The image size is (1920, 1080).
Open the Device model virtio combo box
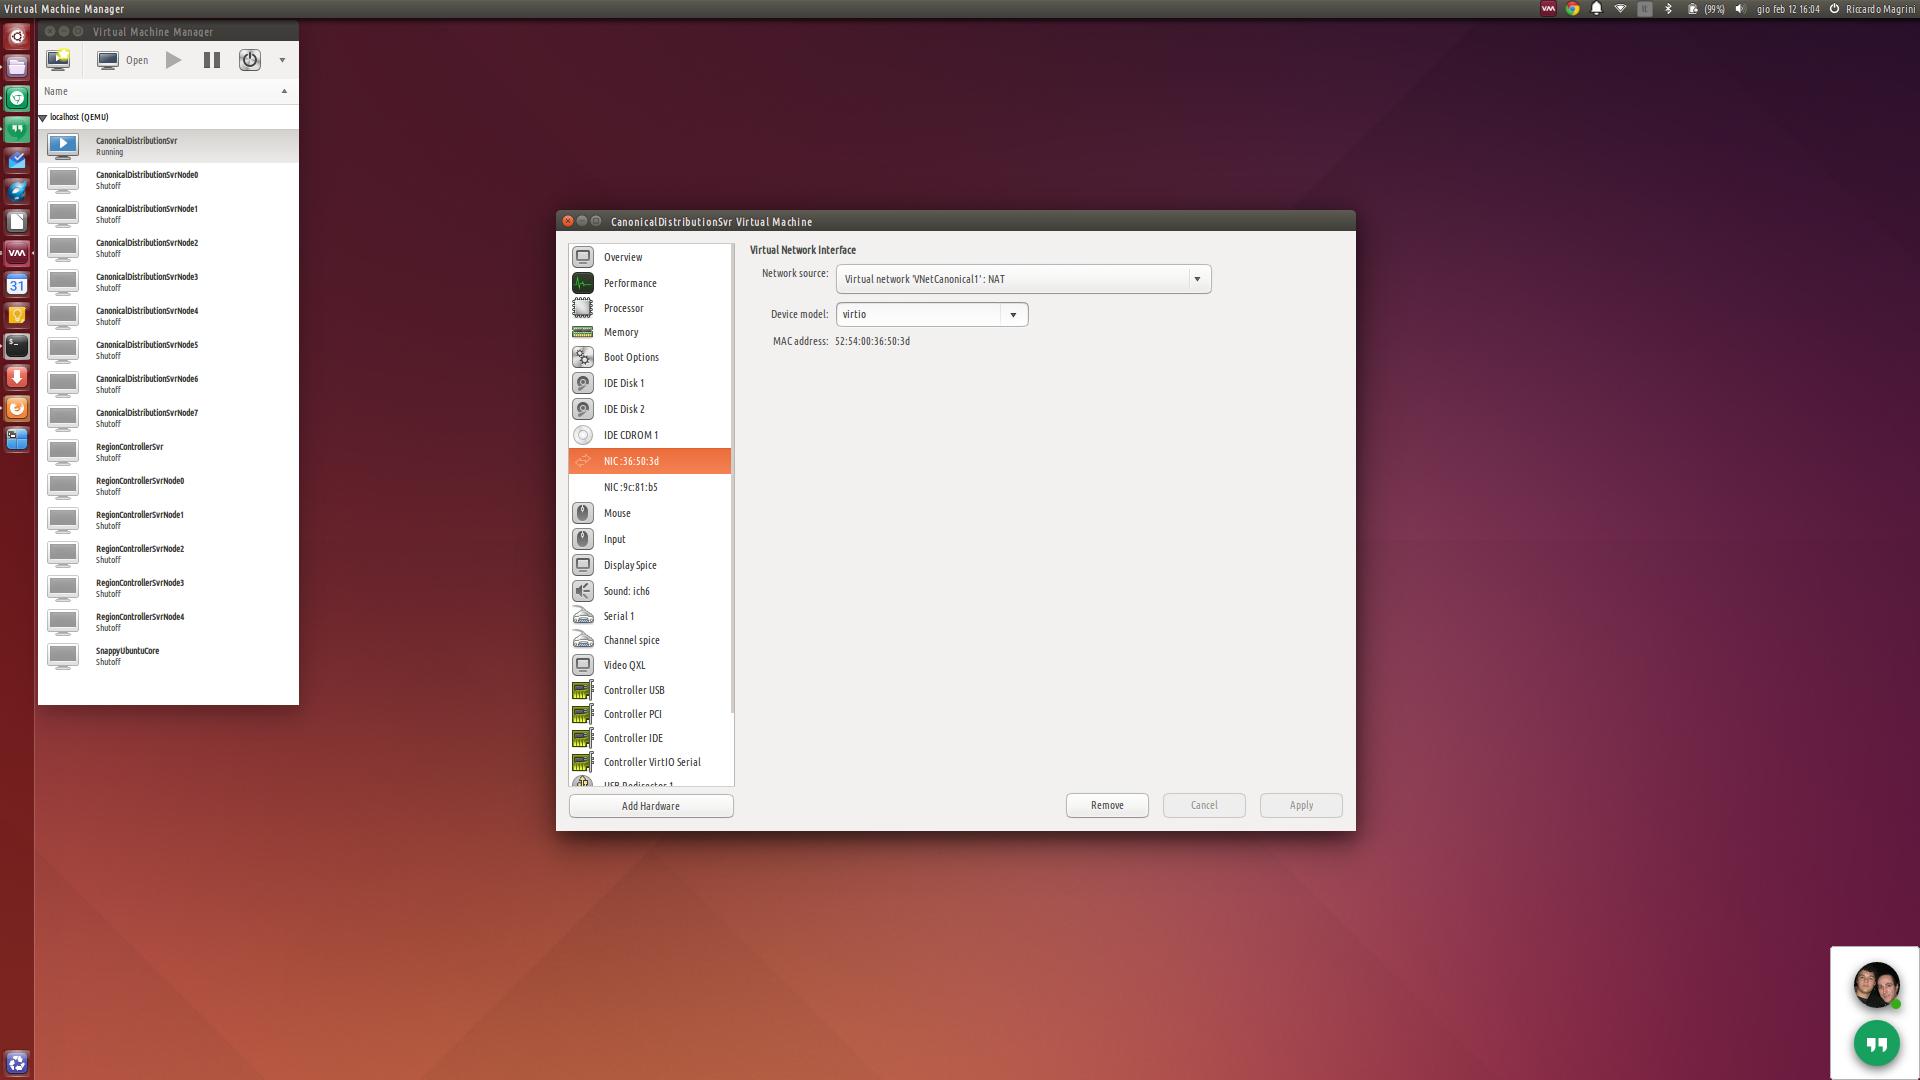[x=931, y=314]
